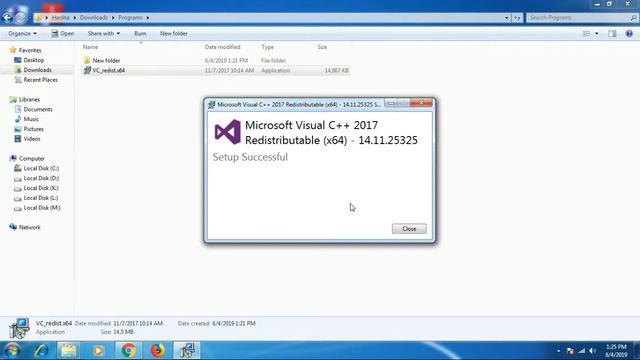Click the New folder icon in list
This screenshot has height=360, width=640.
(87, 60)
